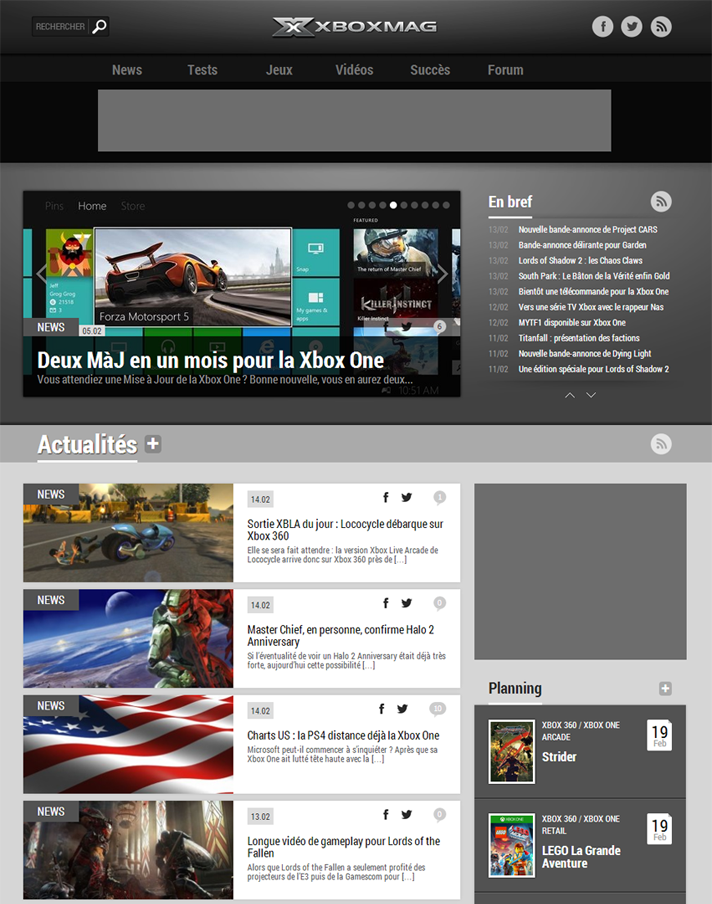The width and height of the screenshot is (712, 904).
Task: Click the American flag thumbnail
Action: coord(128,744)
